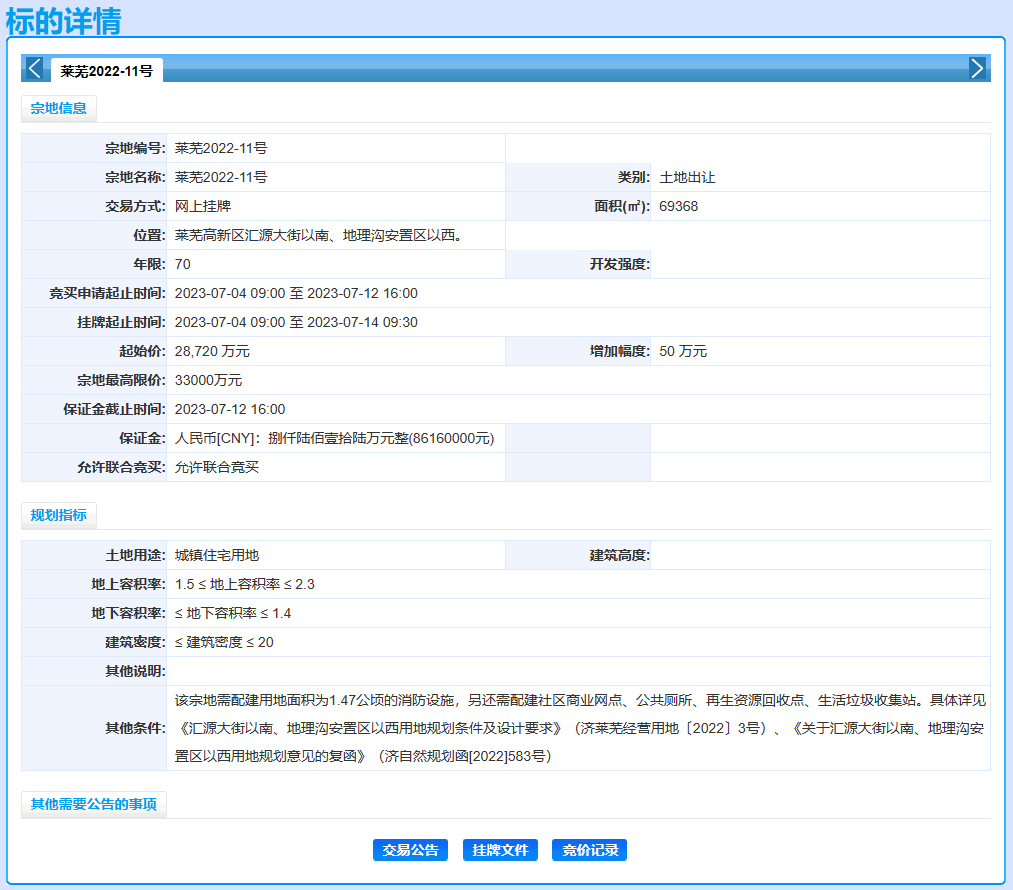Click the 类别 value 土地出让
1013x890 pixels.
point(687,177)
